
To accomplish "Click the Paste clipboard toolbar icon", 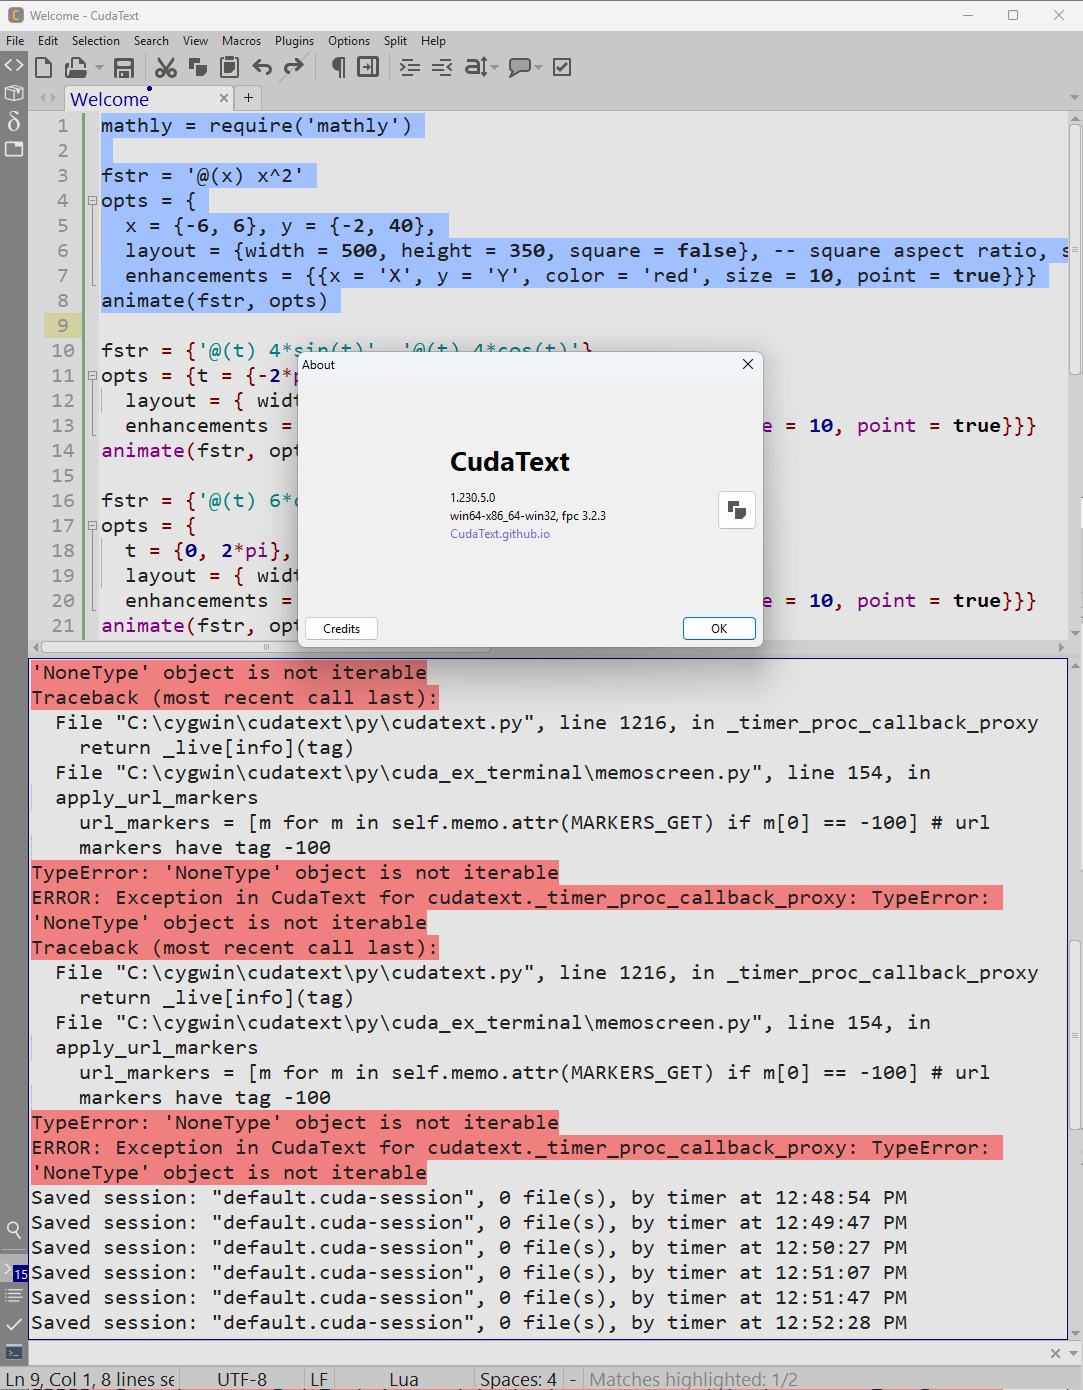I will point(230,68).
